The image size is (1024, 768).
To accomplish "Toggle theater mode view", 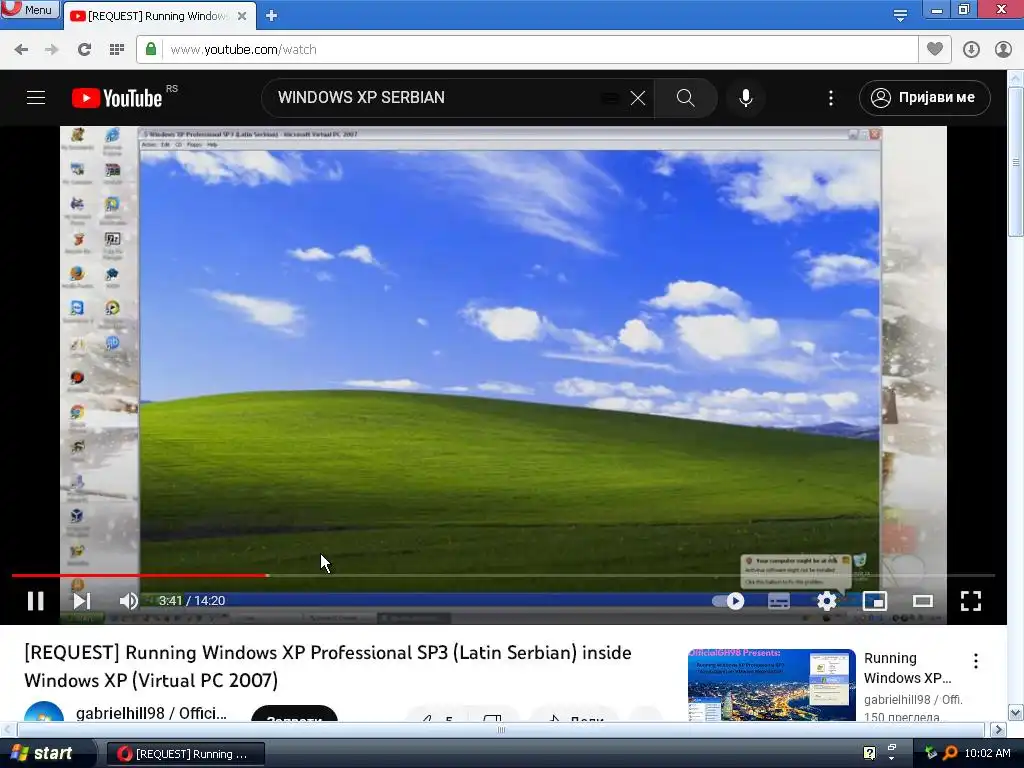I will coord(923,601).
